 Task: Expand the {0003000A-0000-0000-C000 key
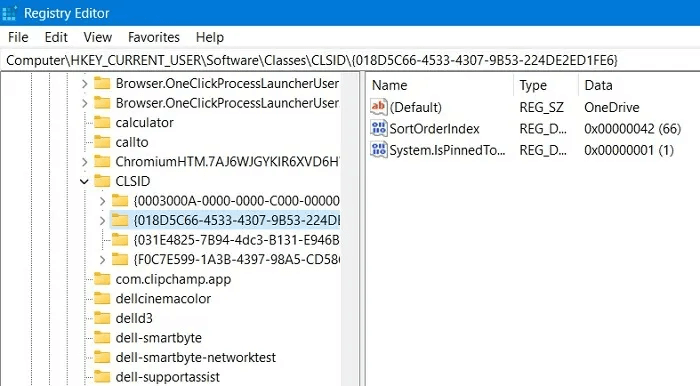(102, 201)
